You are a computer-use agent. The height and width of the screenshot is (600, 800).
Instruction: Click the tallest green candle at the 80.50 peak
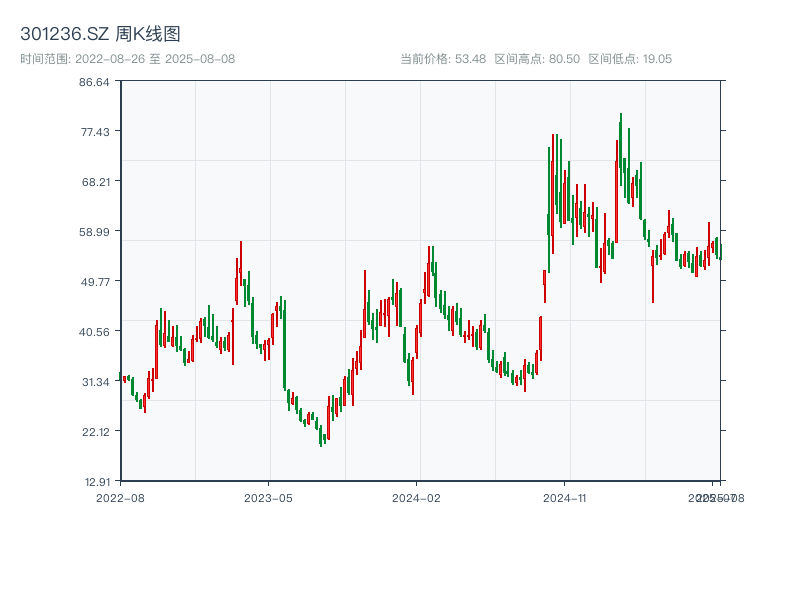621,149
